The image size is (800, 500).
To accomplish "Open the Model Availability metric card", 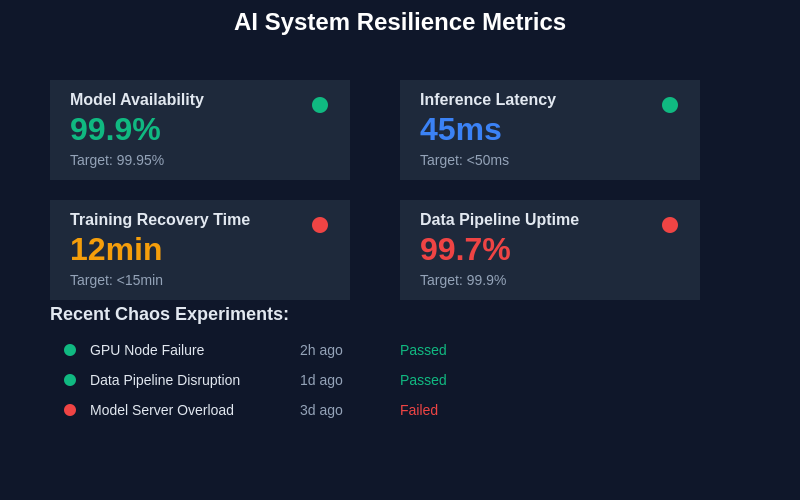I will 200,130.
